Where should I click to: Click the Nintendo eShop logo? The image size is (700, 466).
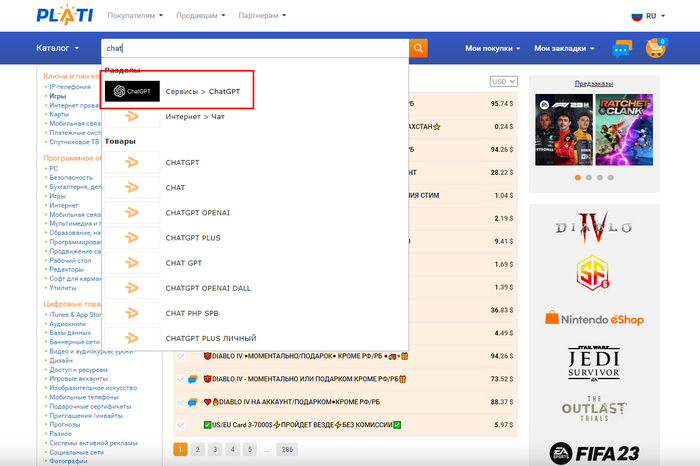[x=594, y=319]
